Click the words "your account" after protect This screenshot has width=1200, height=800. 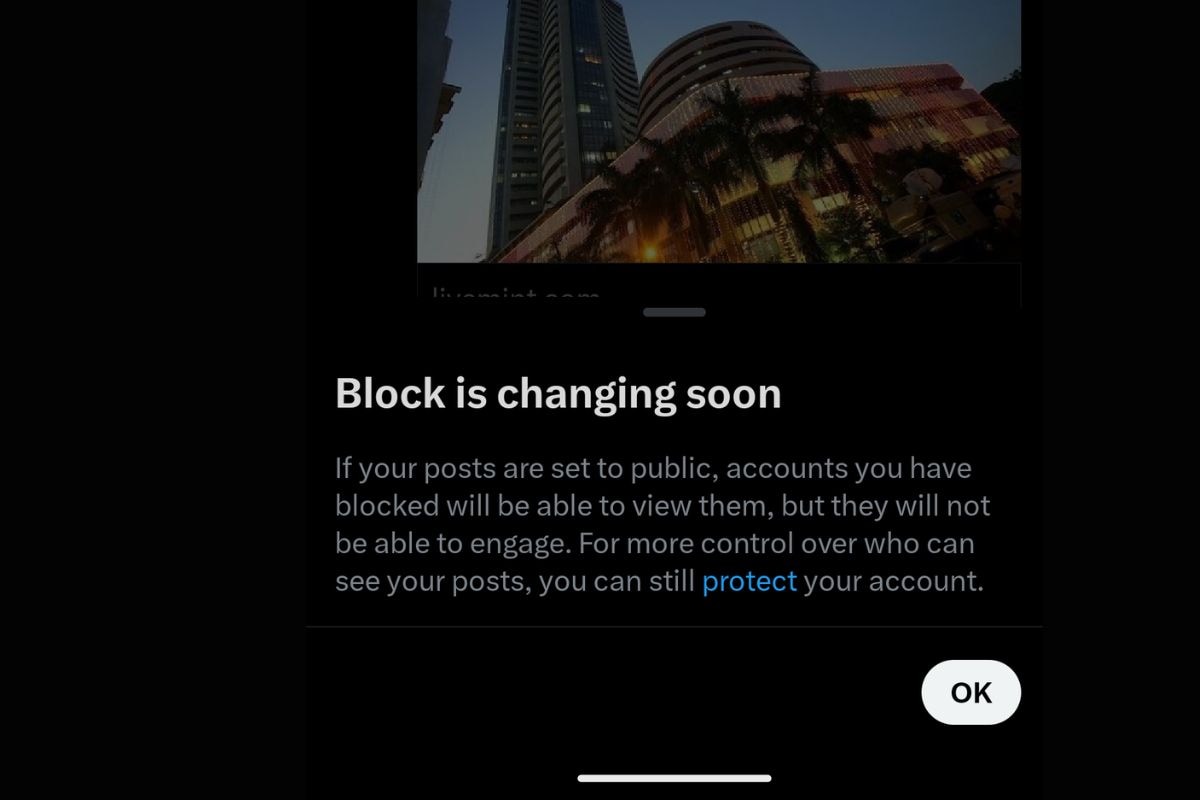tap(890, 581)
